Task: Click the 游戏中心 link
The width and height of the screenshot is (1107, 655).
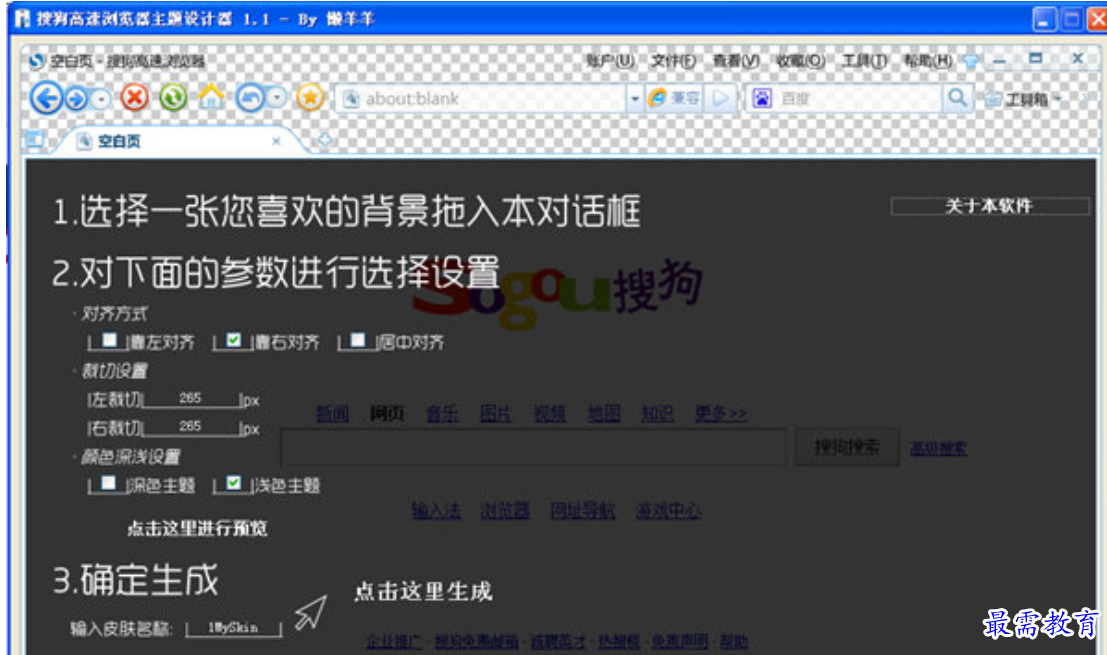Action: (x=669, y=510)
